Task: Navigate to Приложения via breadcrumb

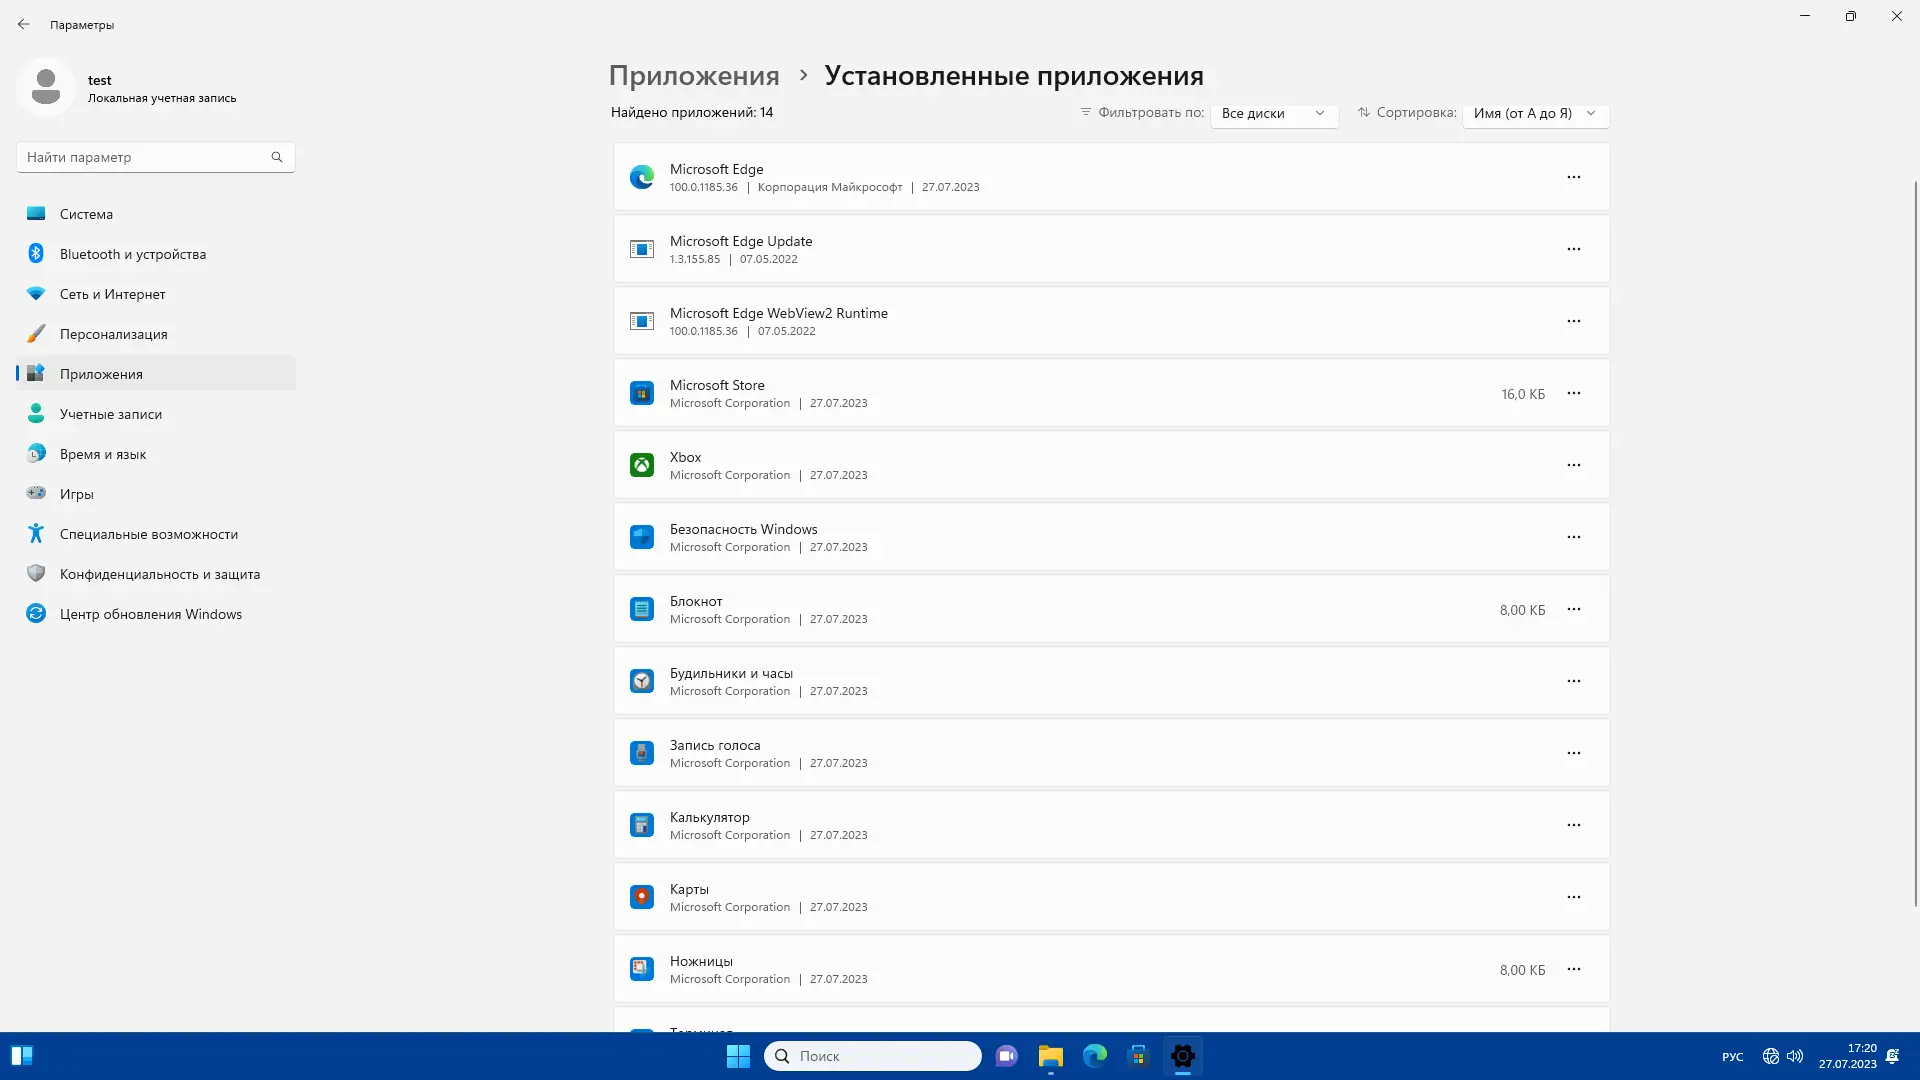Action: [694, 75]
